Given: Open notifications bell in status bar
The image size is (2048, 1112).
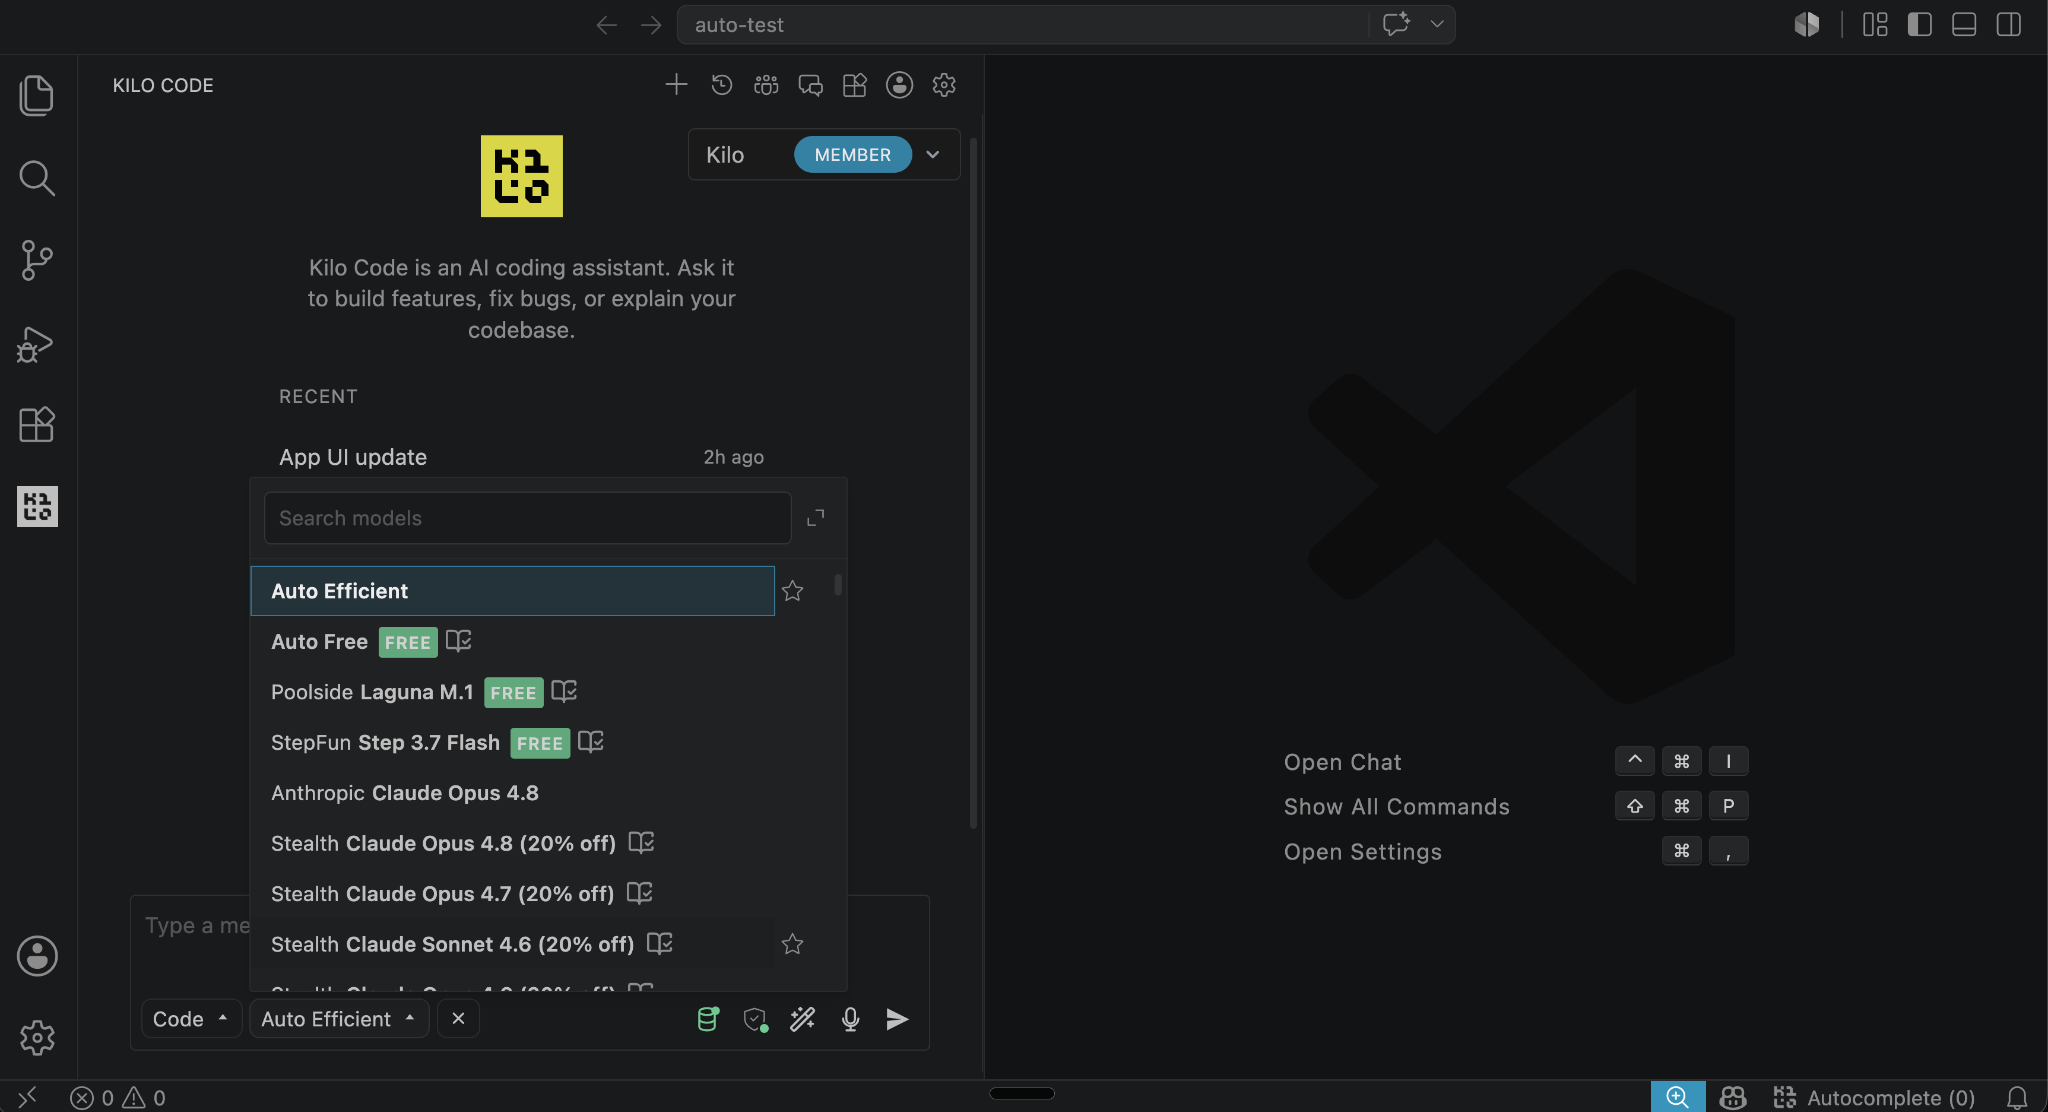Looking at the screenshot, I should coord(2017,1098).
